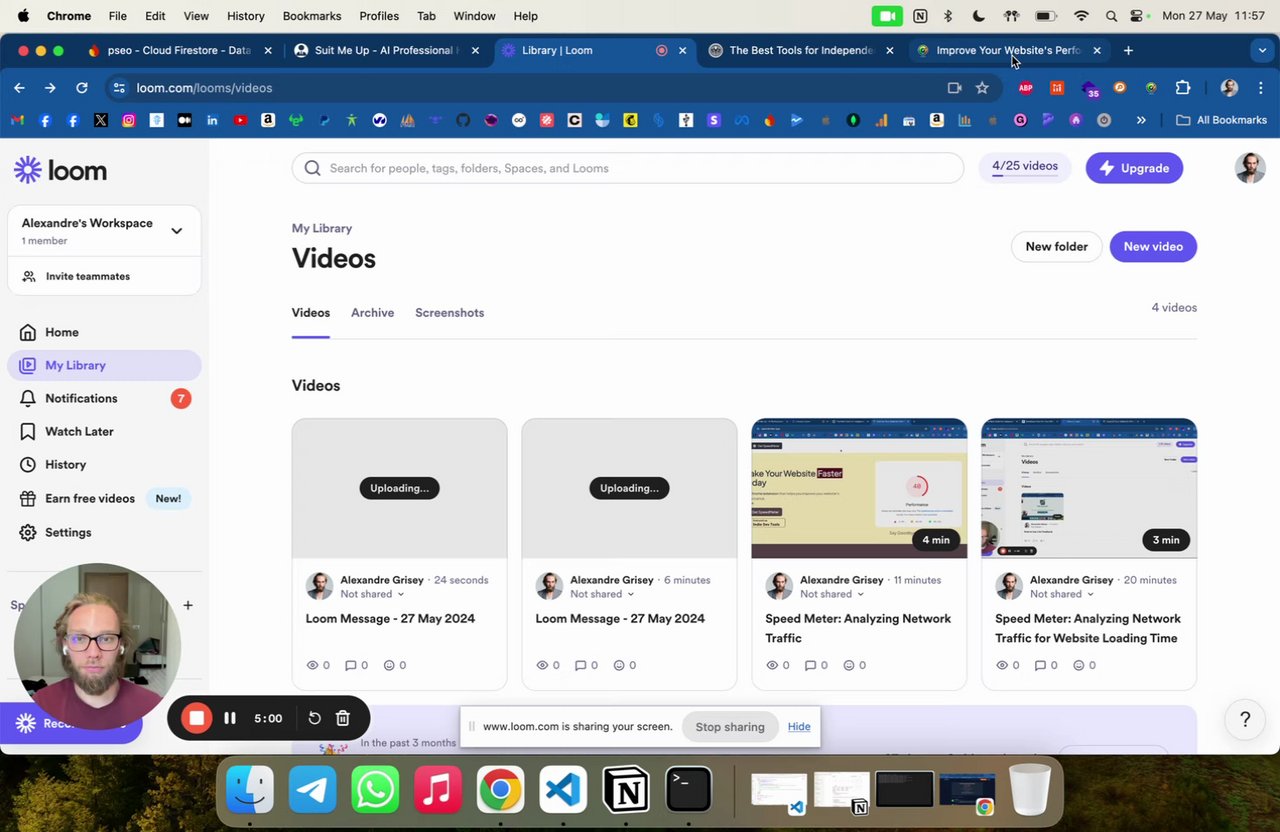The width and height of the screenshot is (1280, 832).
Task: Pause the Loom recording
Action: (x=230, y=718)
